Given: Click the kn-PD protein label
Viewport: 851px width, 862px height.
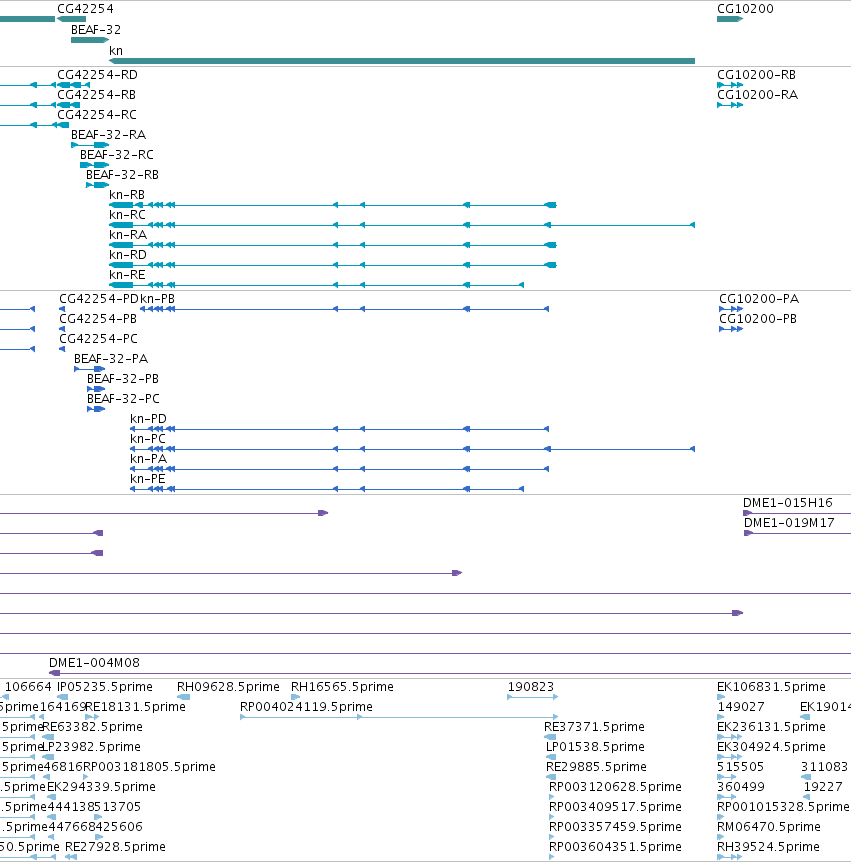Looking at the screenshot, I should click(148, 418).
